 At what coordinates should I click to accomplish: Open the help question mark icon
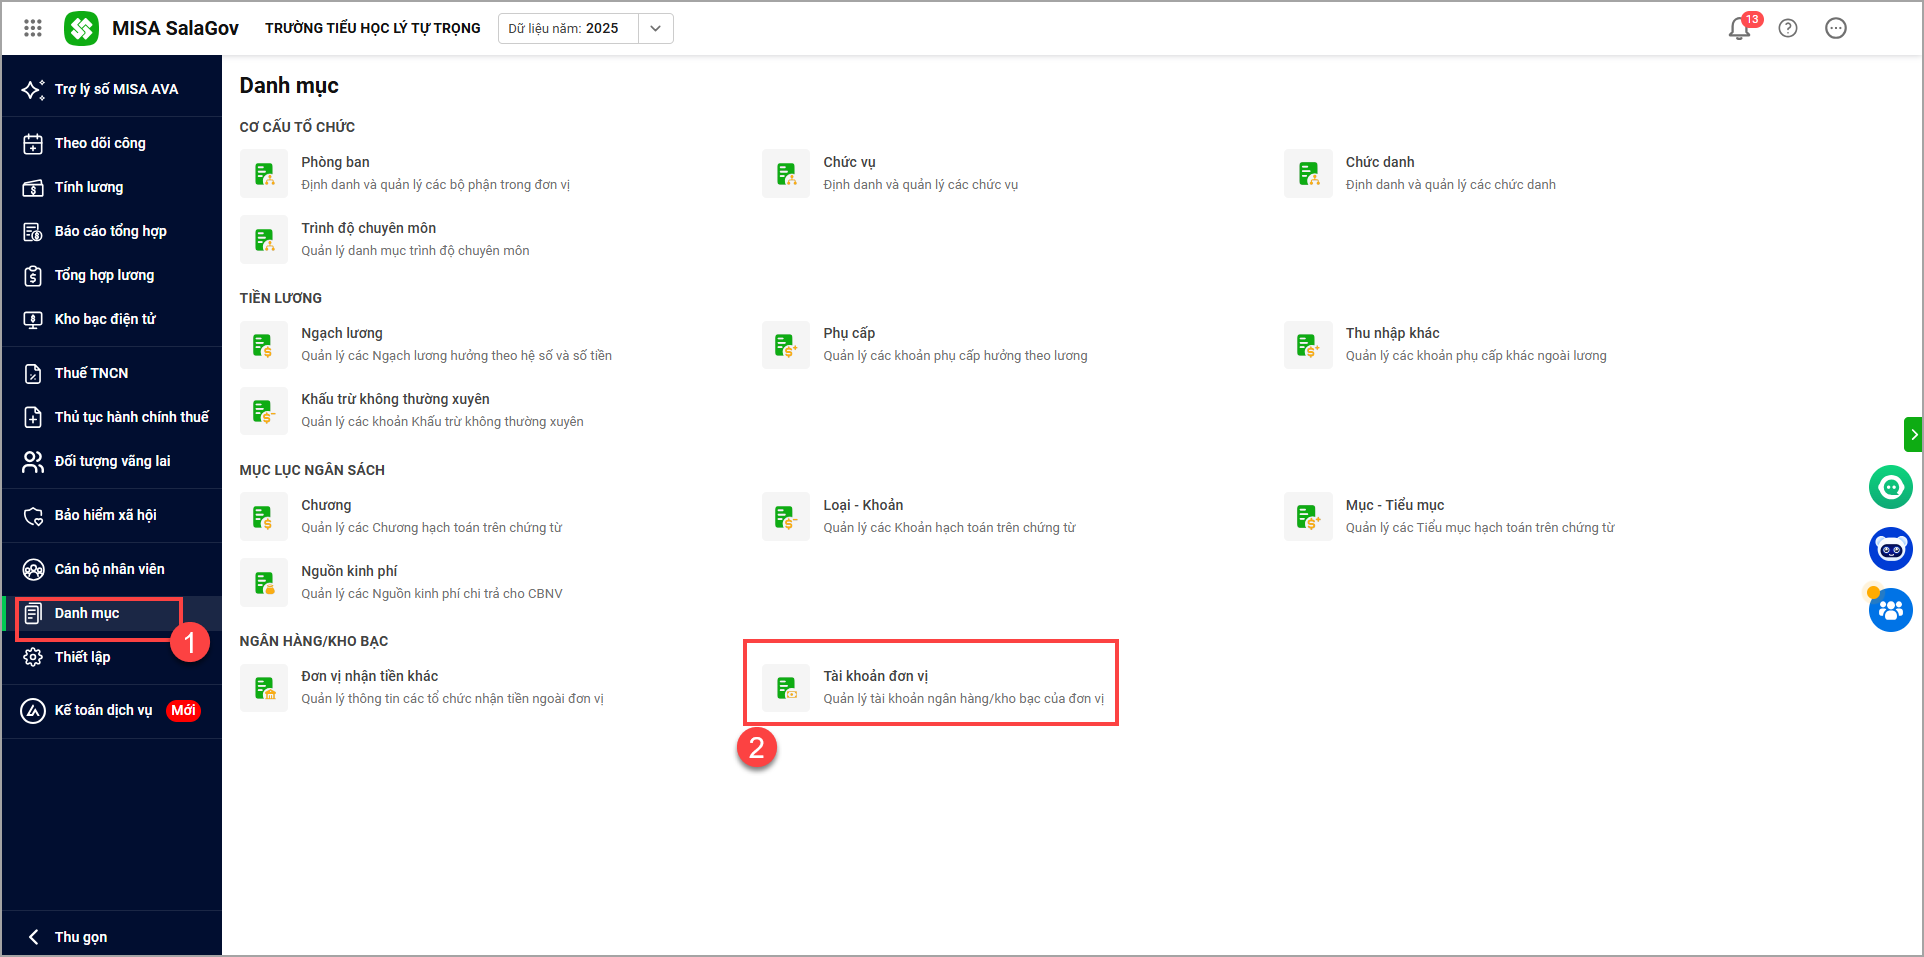(1788, 28)
